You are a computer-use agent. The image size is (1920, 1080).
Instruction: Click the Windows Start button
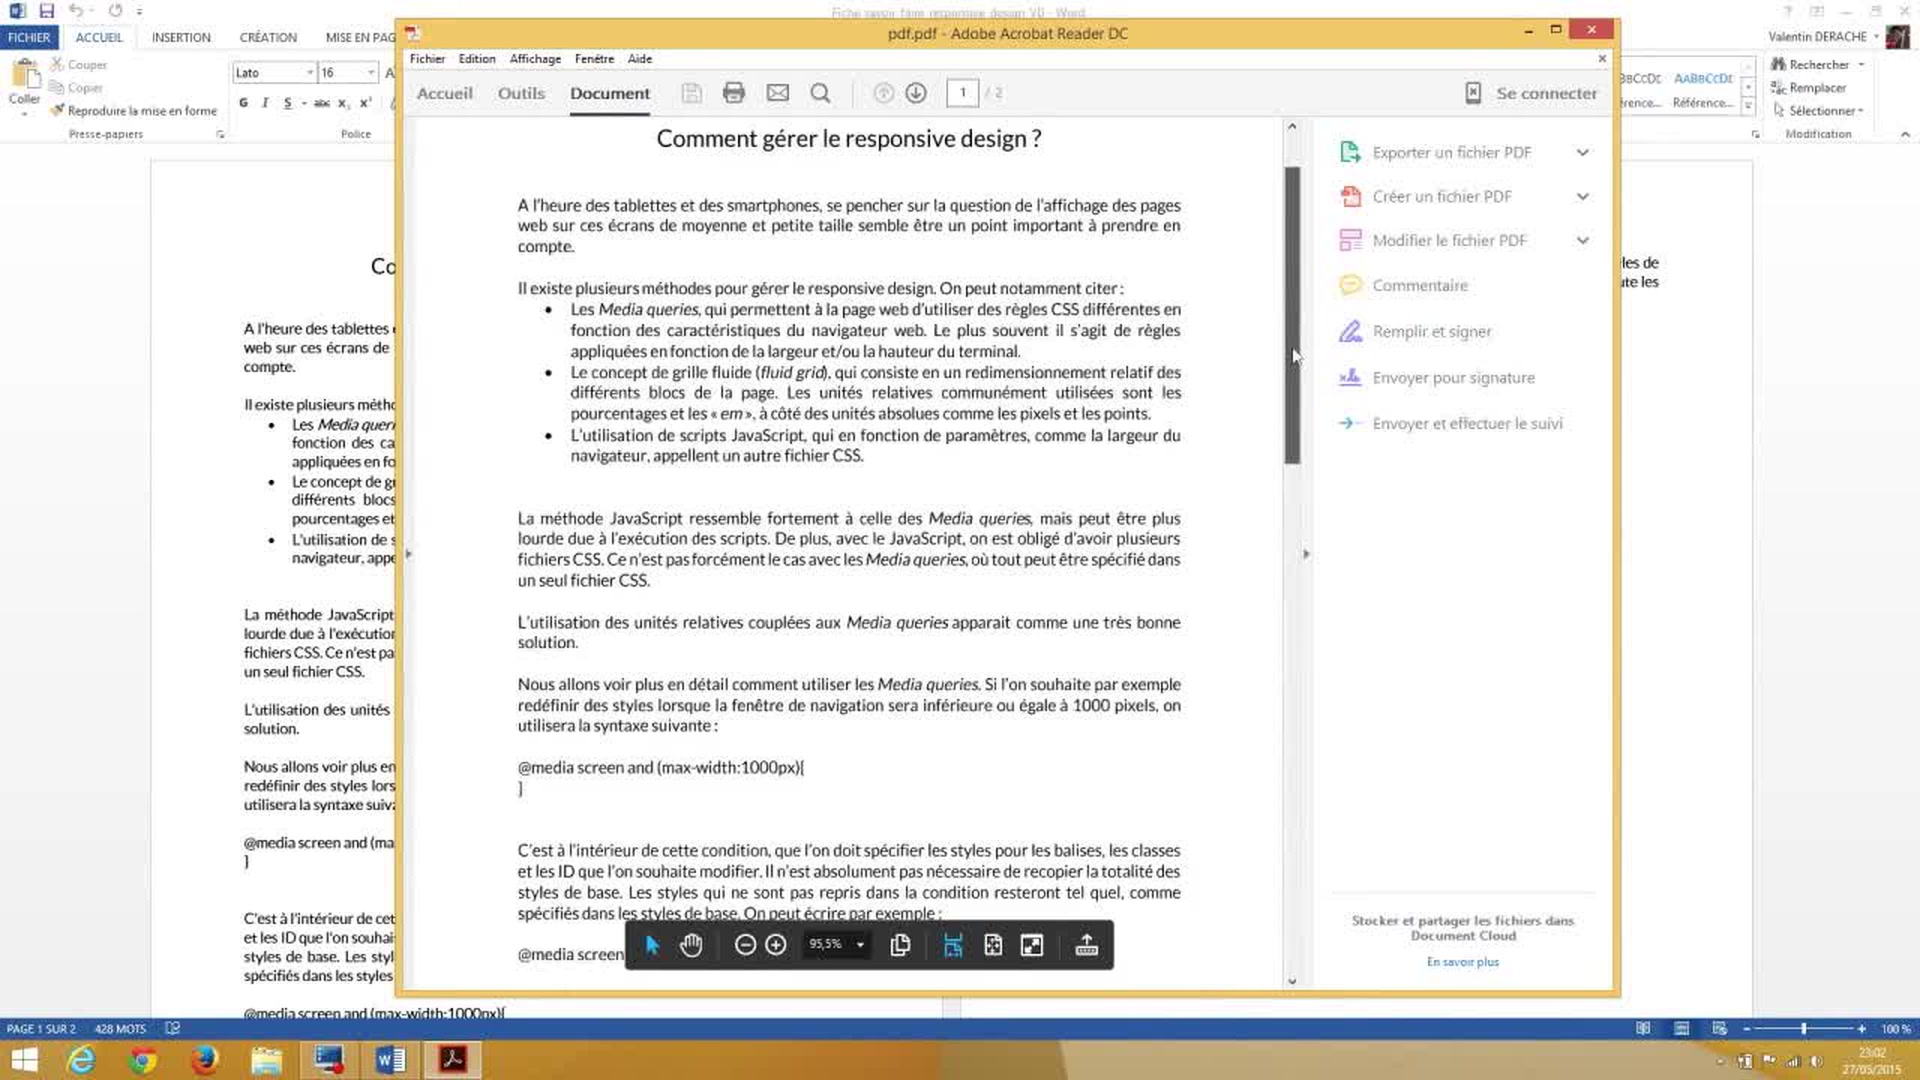pyautogui.click(x=24, y=1059)
